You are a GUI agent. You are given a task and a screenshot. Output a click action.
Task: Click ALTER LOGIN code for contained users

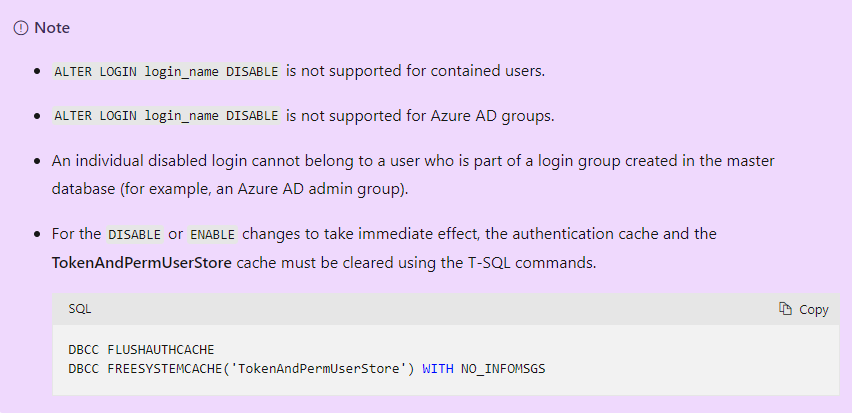click(x=166, y=72)
